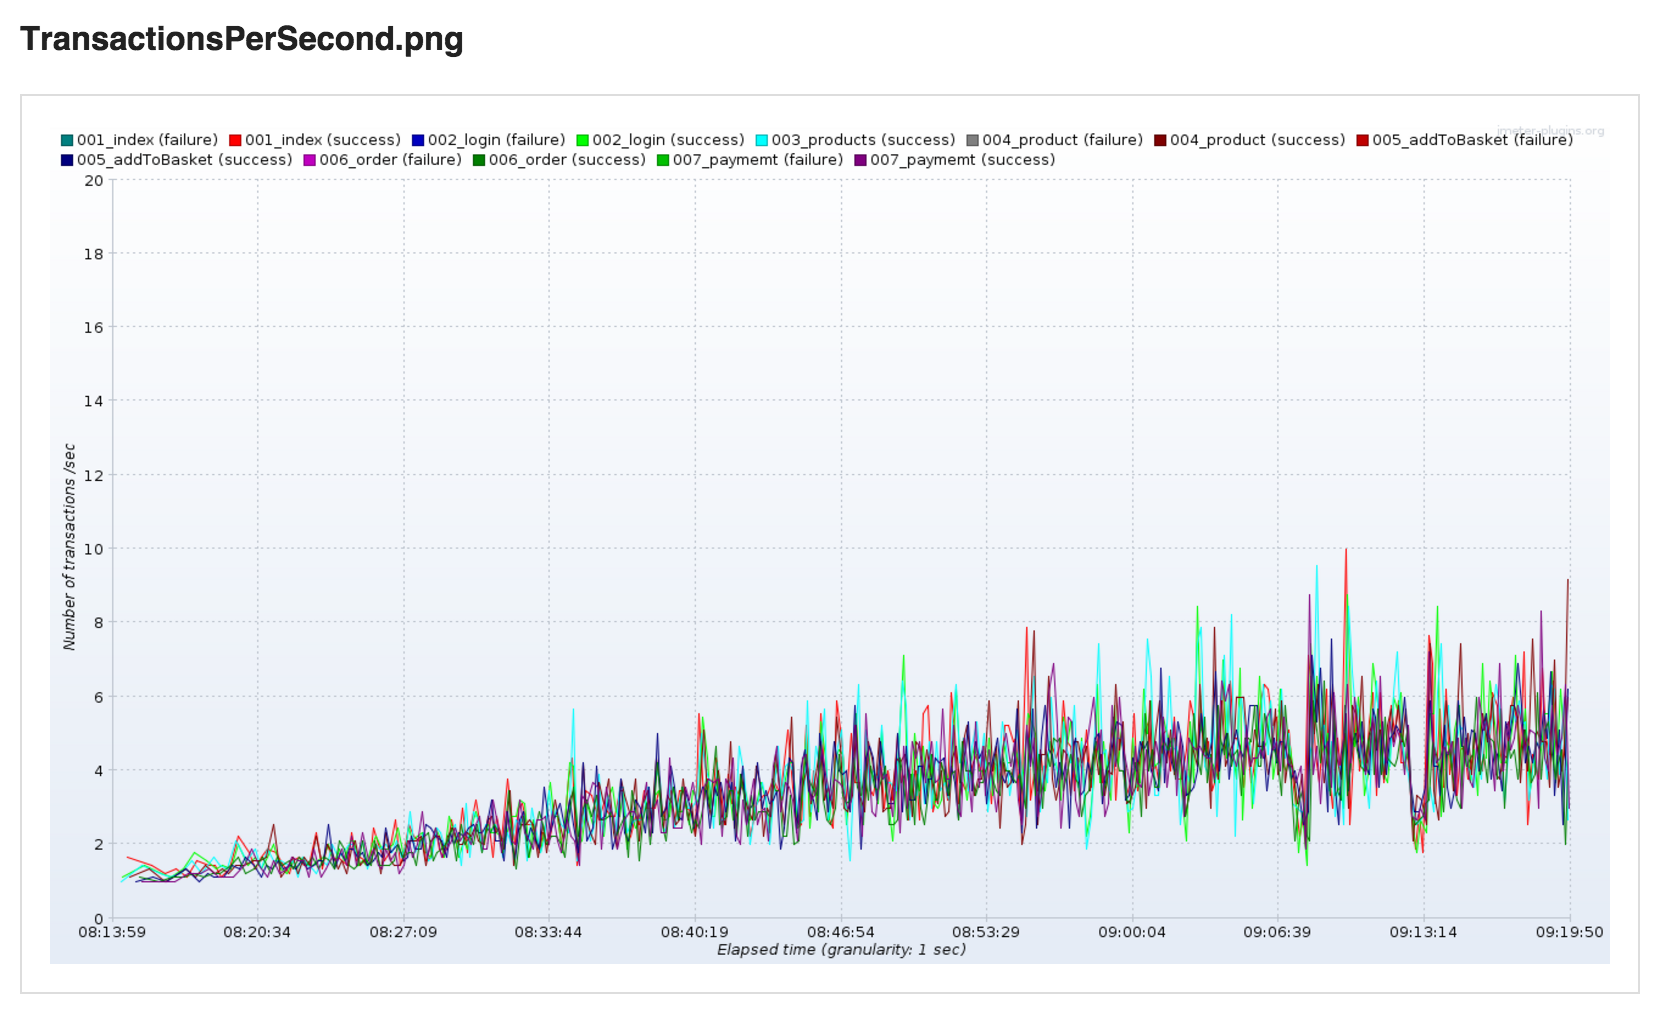Viewport: 1658px width, 1014px height.
Task: Click the y-axis value 2
Action: click(99, 844)
